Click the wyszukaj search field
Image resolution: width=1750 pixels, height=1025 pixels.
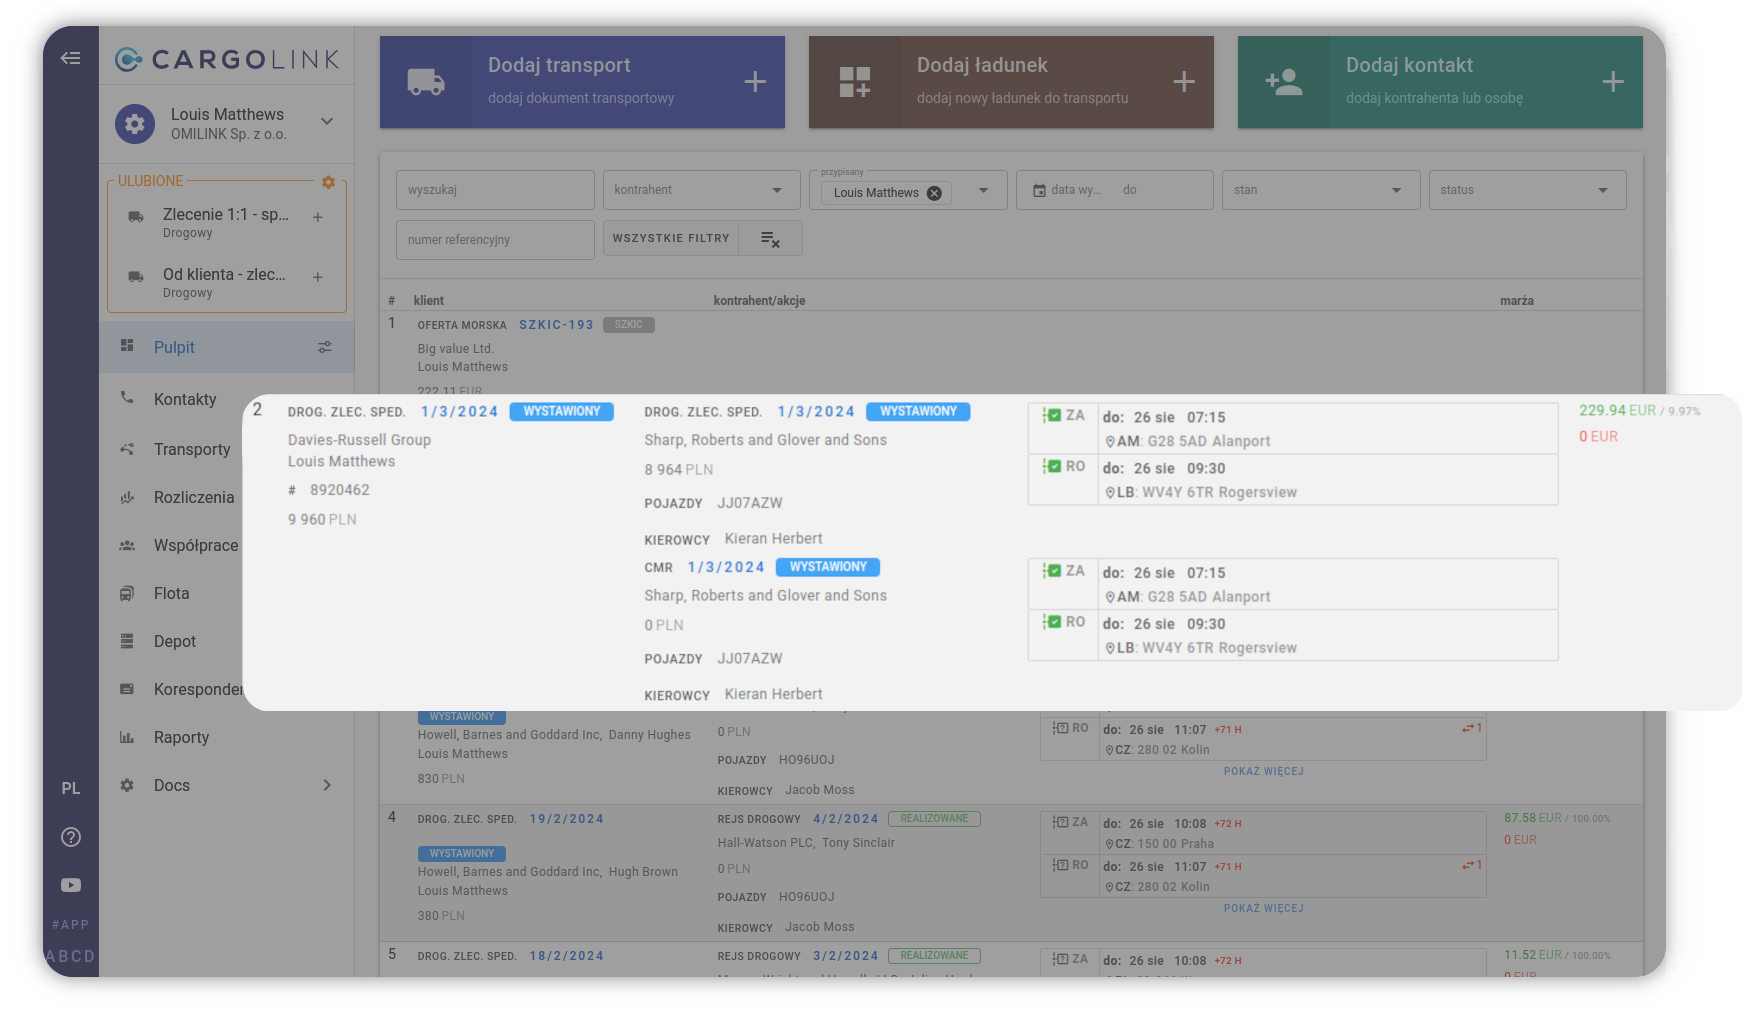(495, 190)
